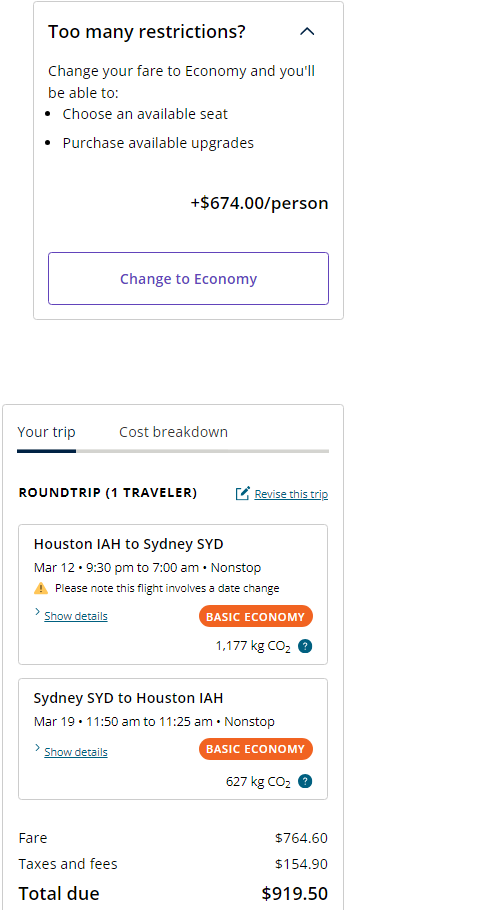
Task: Show details for Houston to Sydney flight
Action: tap(76, 616)
